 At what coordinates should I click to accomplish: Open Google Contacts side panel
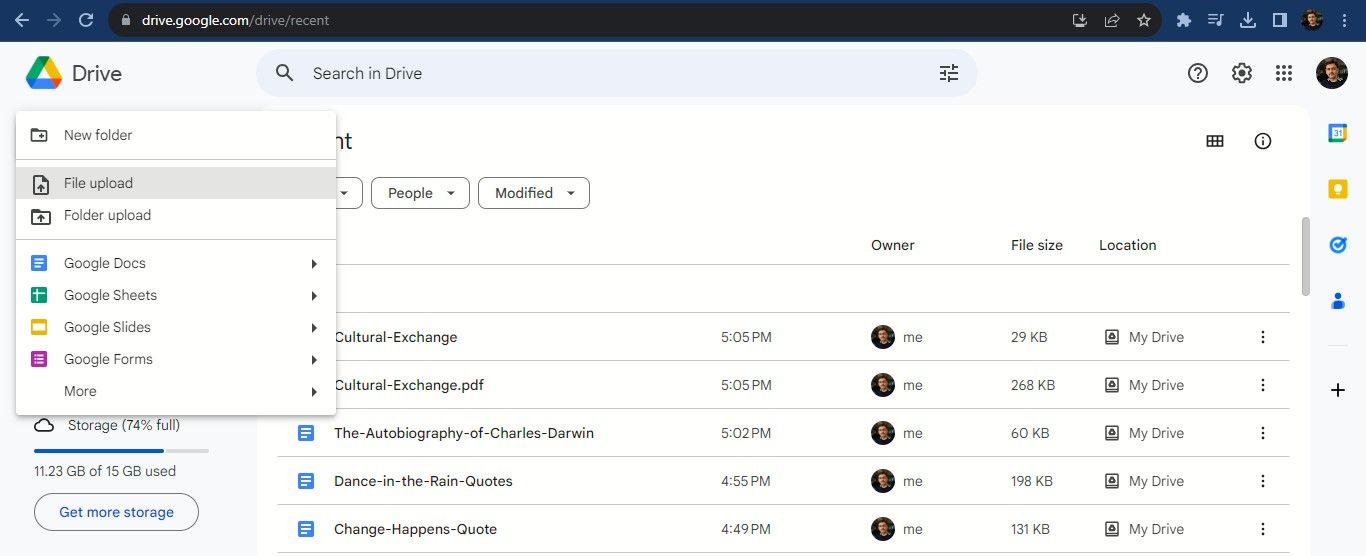point(1337,300)
